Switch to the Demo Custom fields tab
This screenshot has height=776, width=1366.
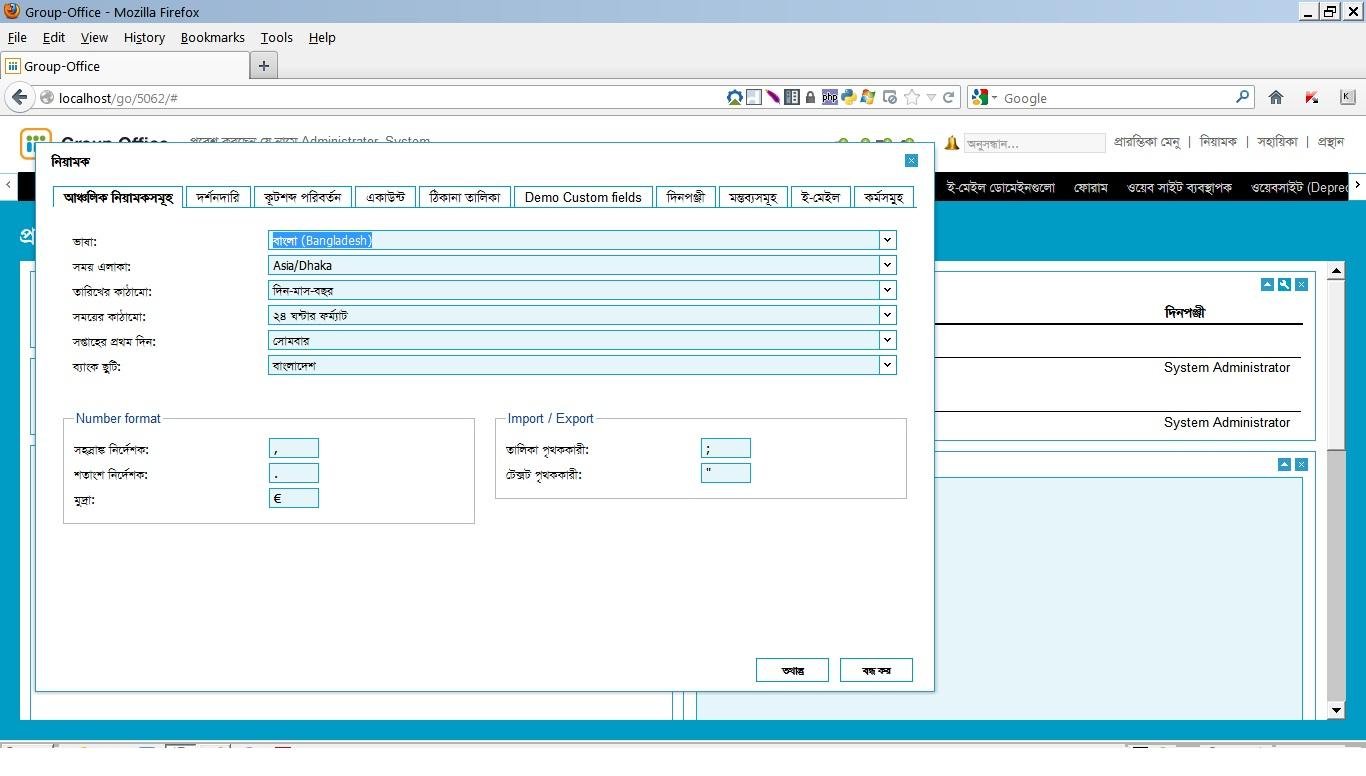pos(583,197)
